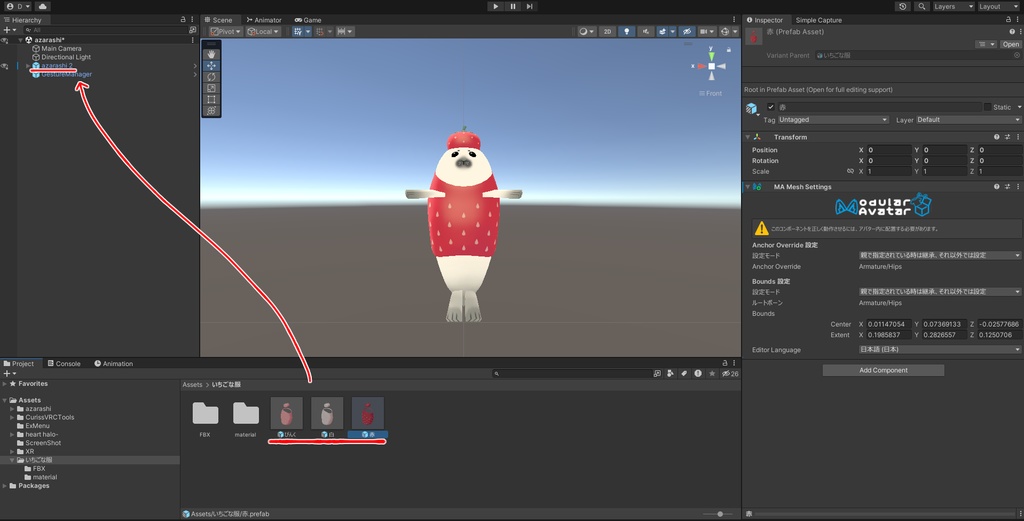The image size is (1024, 521).
Task: Collapse the MA Mesh Settings component
Action: (x=748, y=187)
